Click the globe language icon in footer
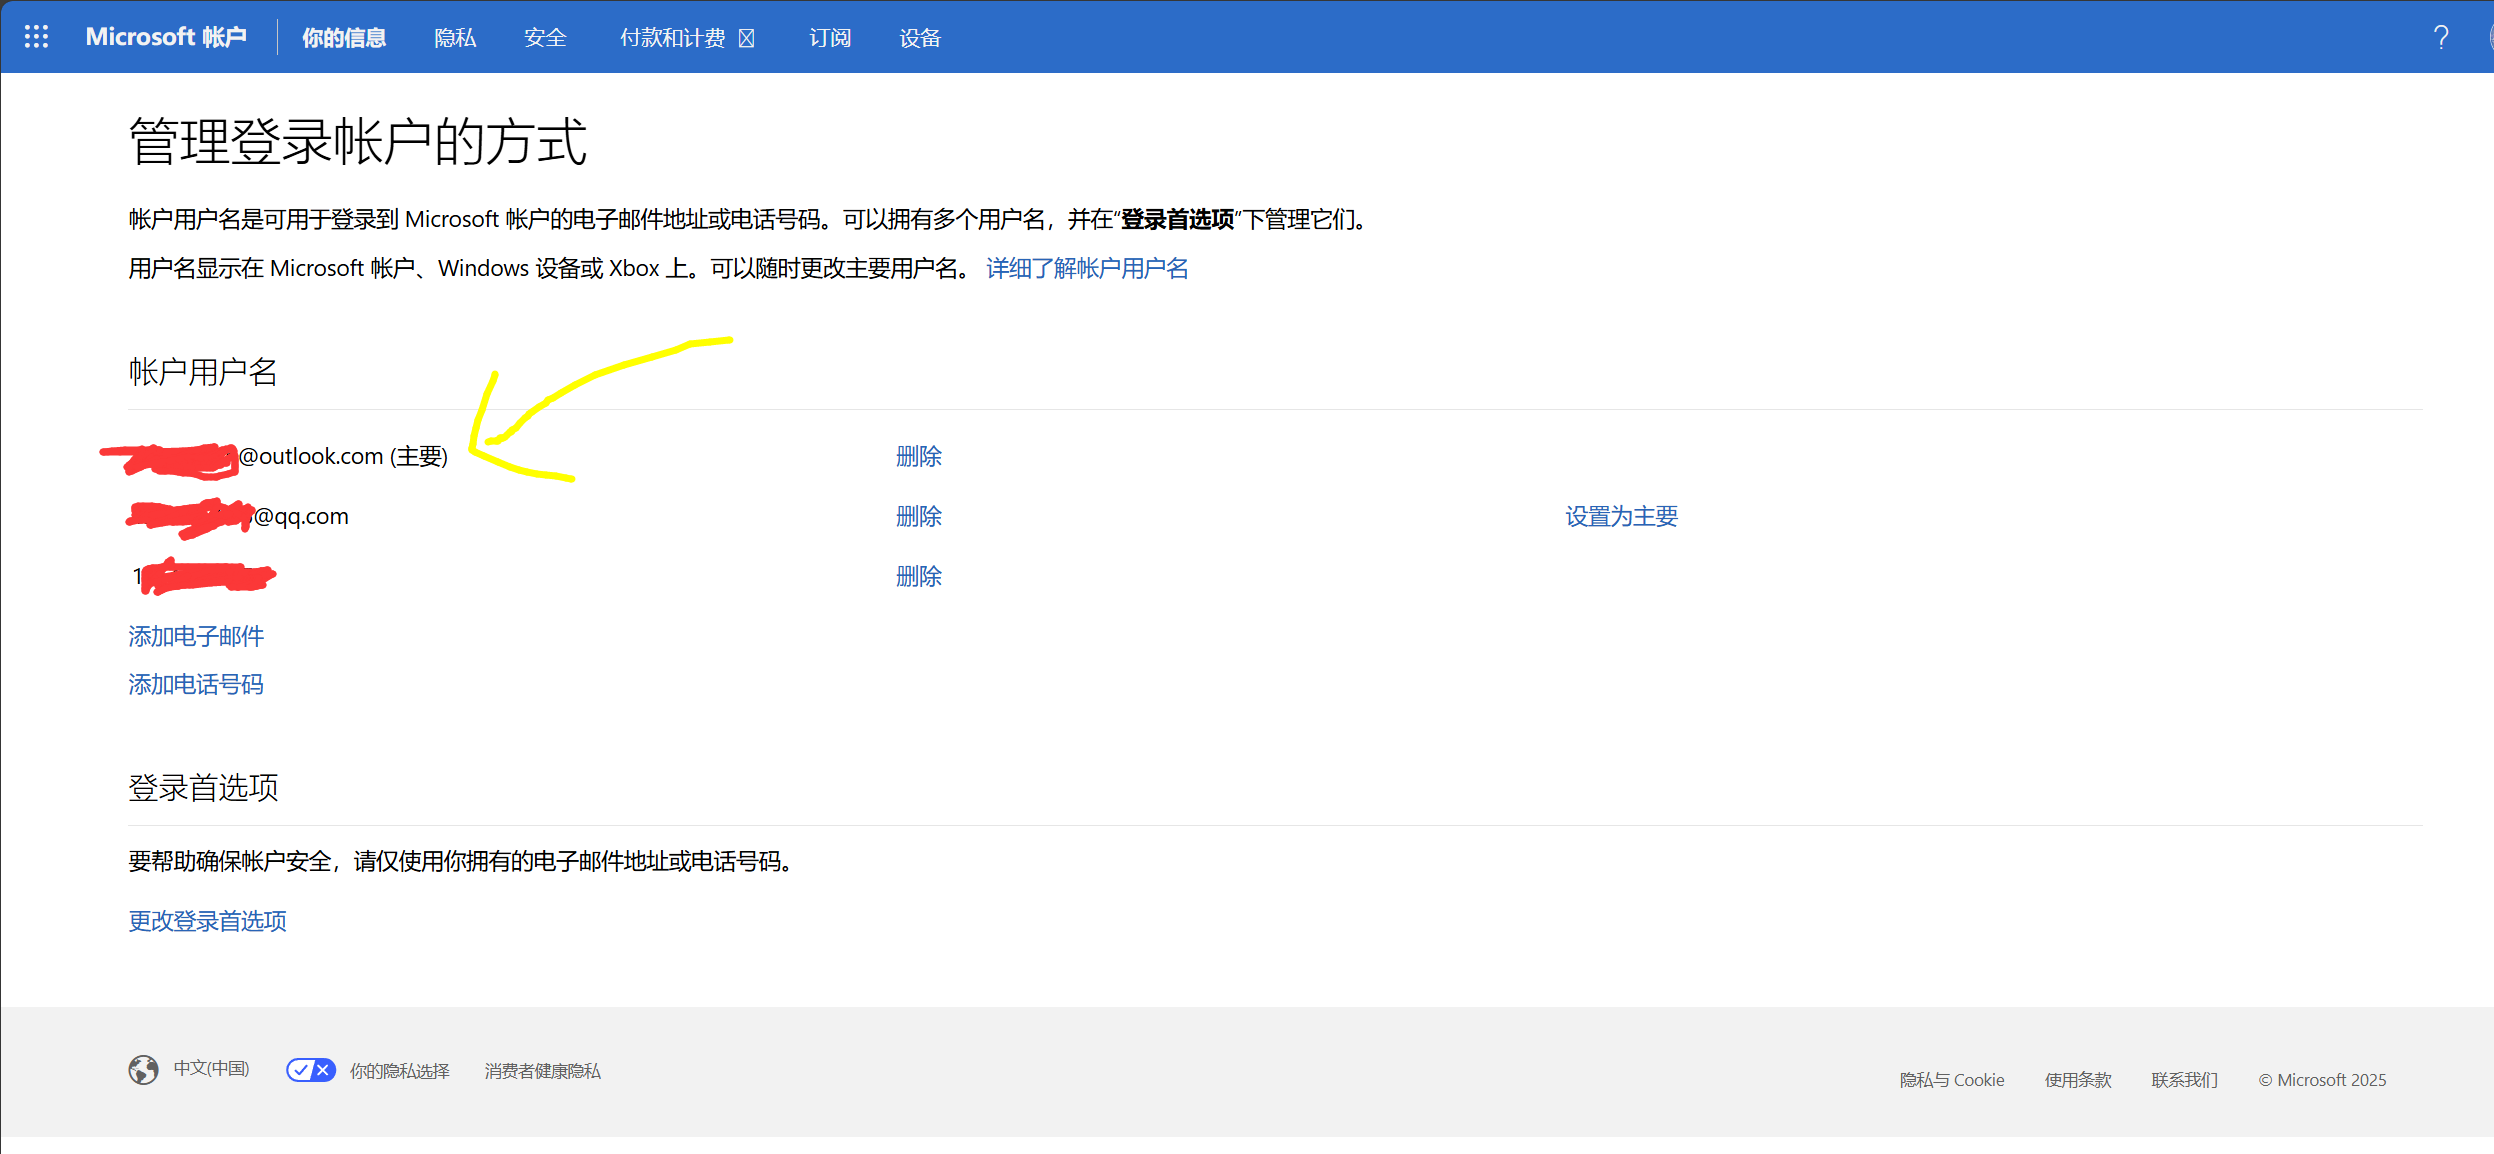Viewport: 2494px width, 1154px height. [143, 1070]
